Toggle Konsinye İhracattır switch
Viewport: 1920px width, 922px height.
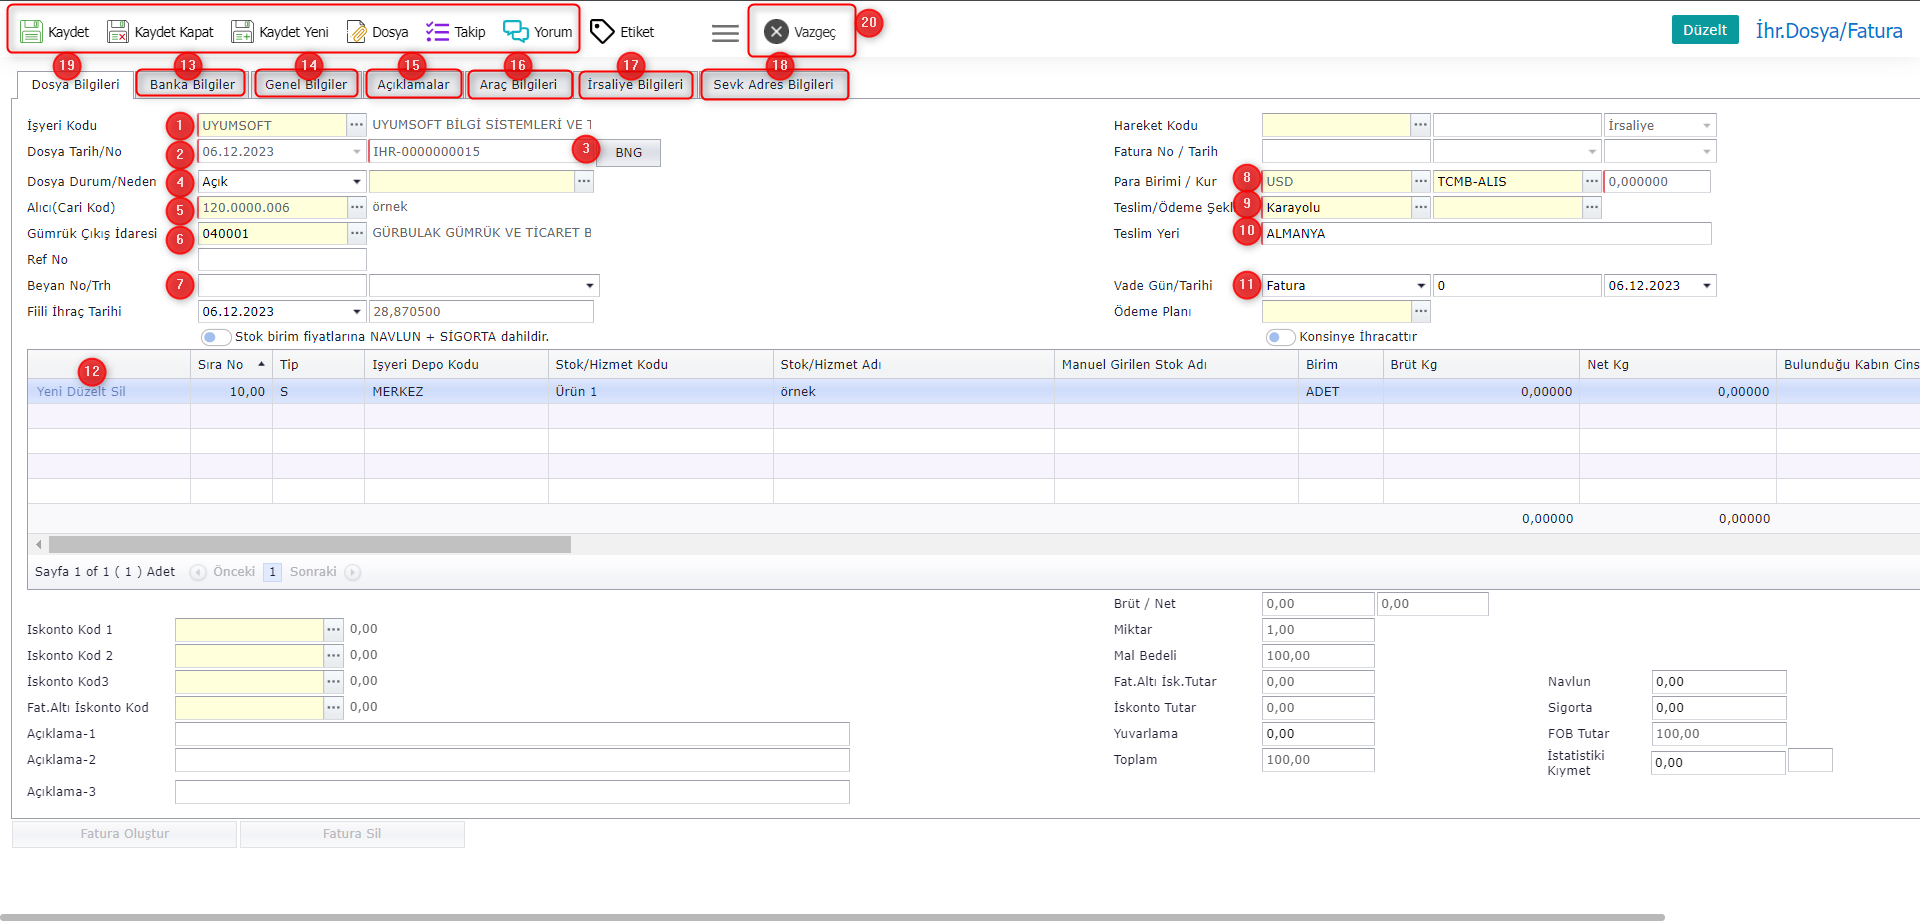point(1280,337)
